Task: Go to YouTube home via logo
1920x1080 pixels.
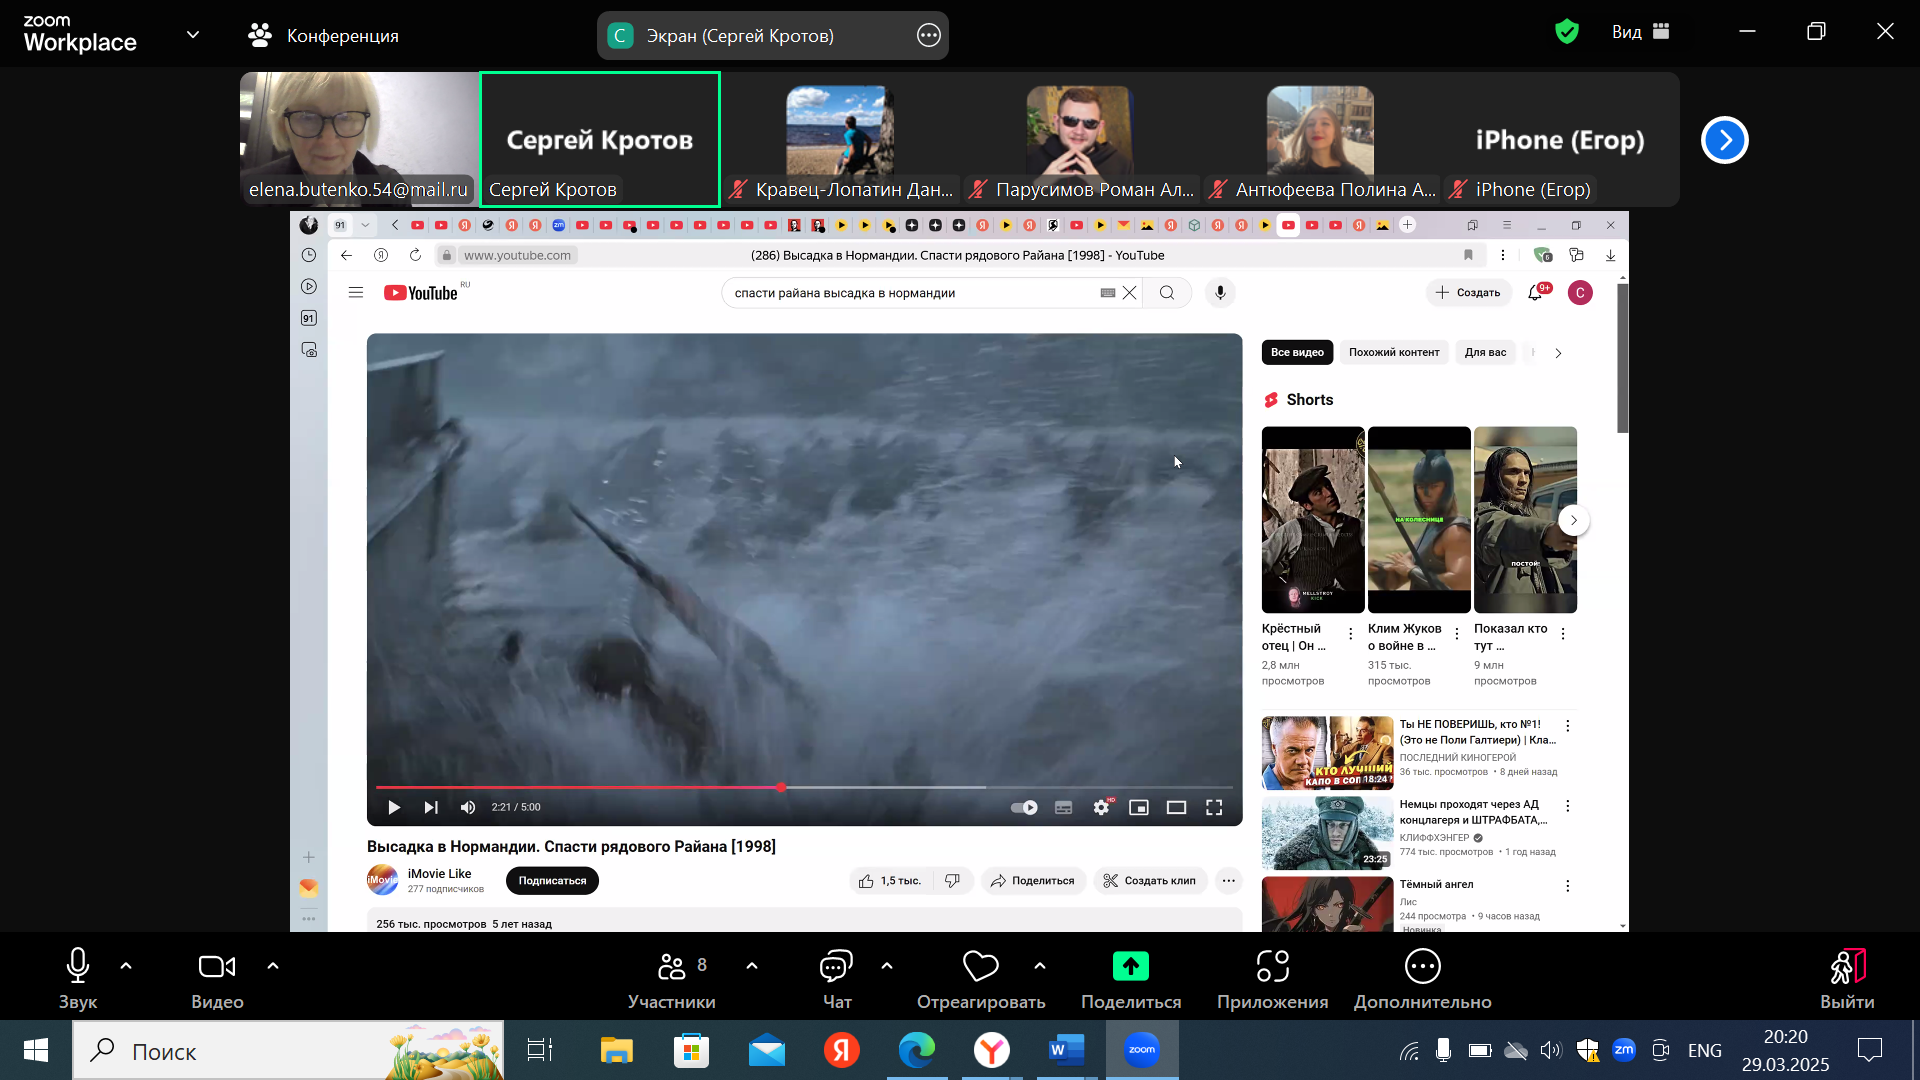Action: pos(421,293)
